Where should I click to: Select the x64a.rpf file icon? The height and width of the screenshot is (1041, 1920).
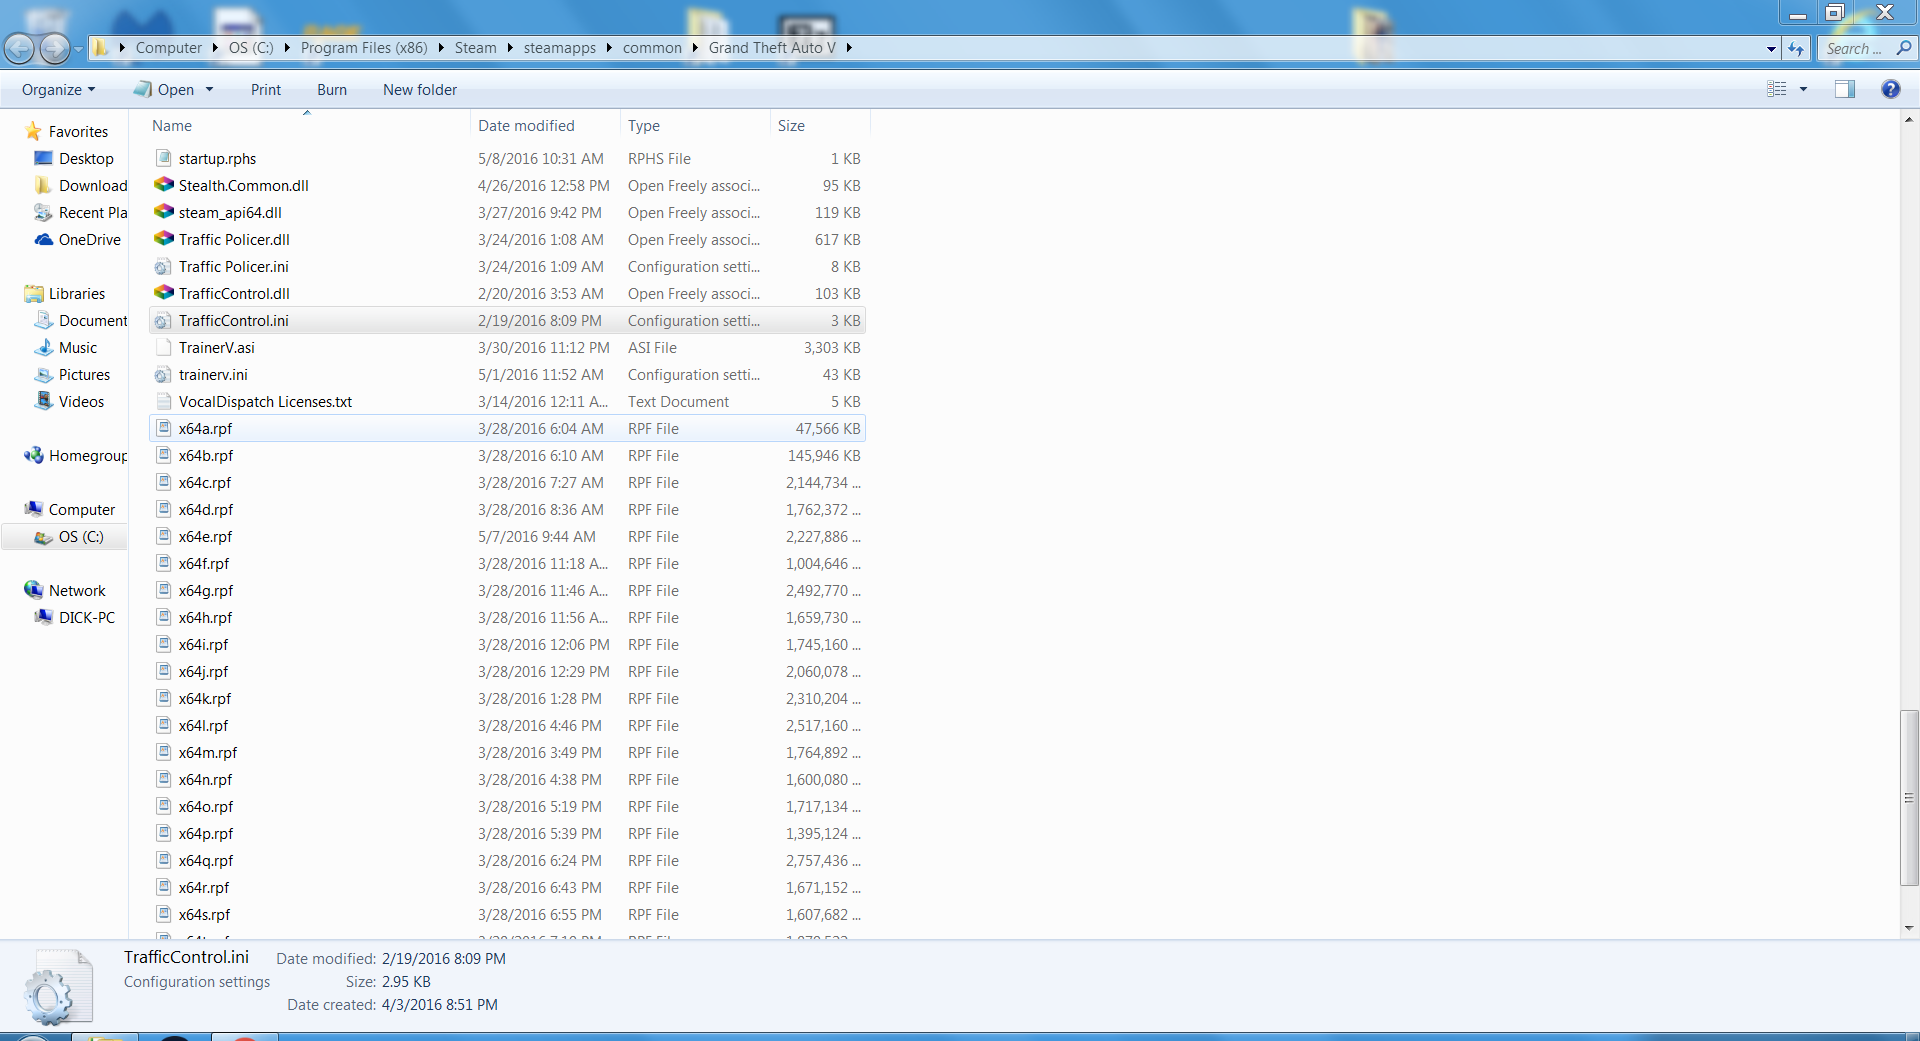coord(164,428)
